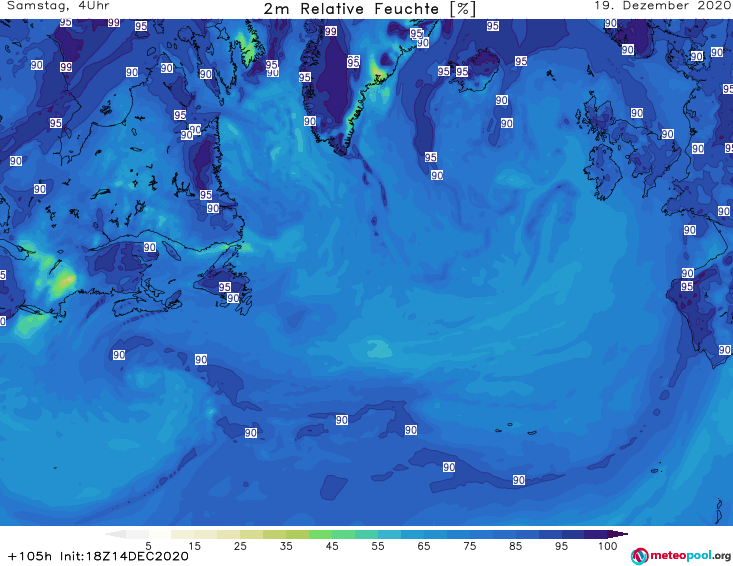
Task: Click the '+105h Init:18Z14DEC2020' forecast run label
Action: pyautogui.click(x=98, y=556)
